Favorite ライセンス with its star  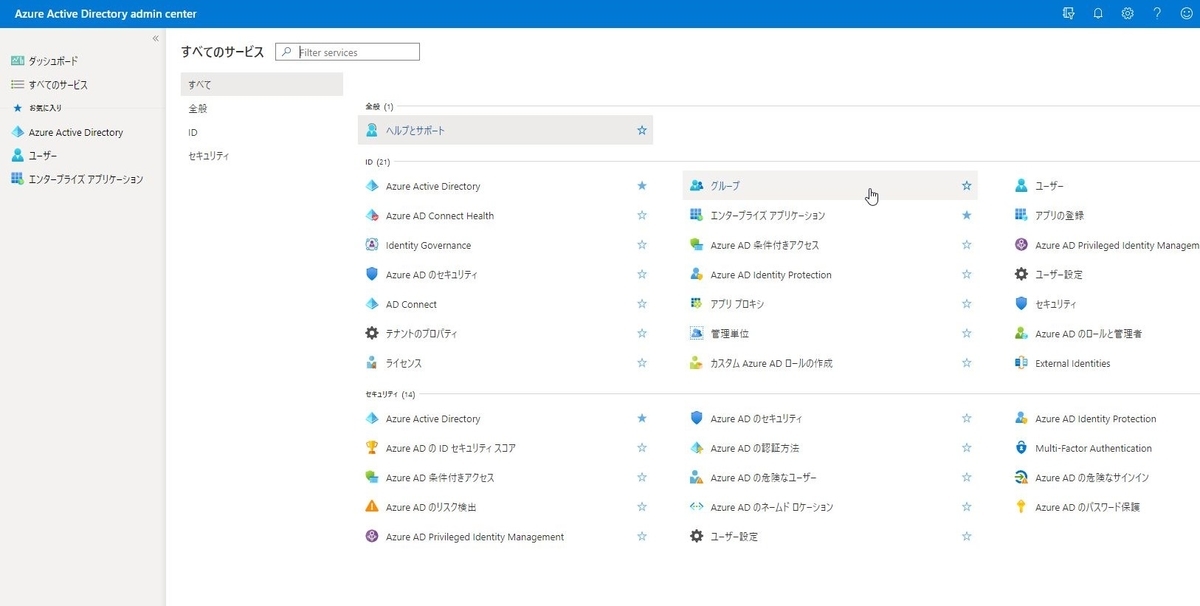tap(642, 363)
